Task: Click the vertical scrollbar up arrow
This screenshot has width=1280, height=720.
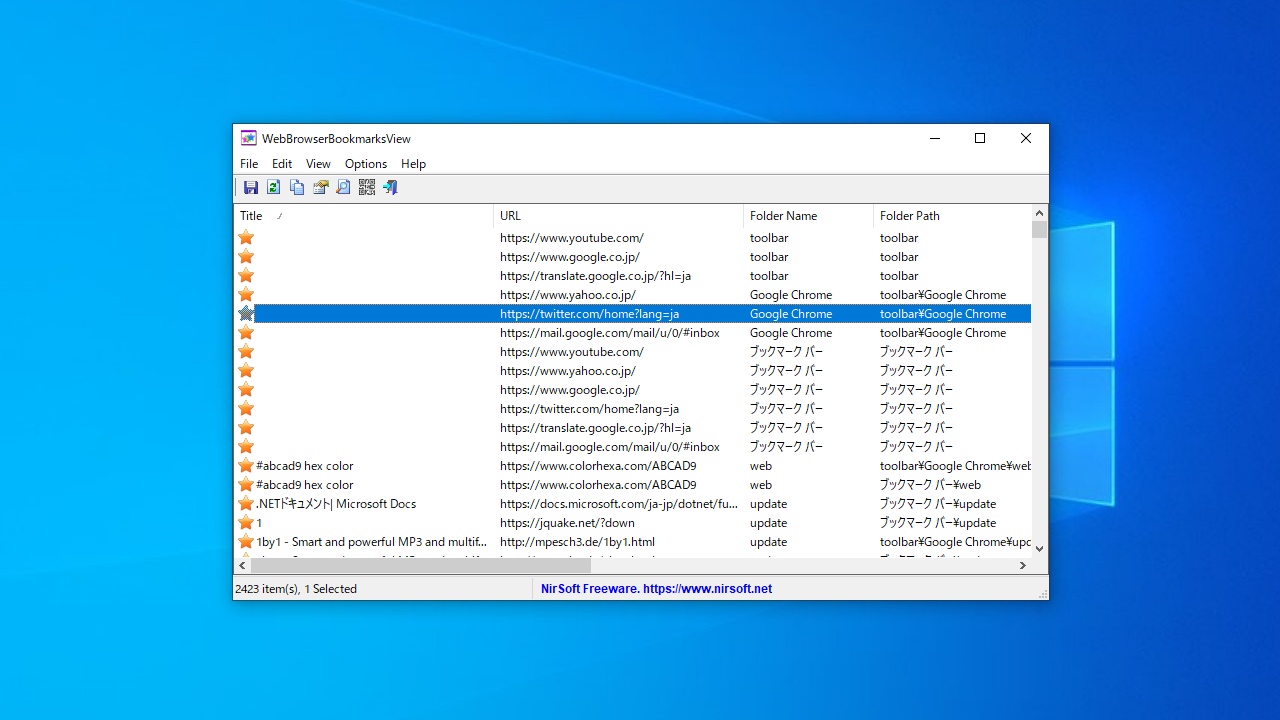Action: (x=1040, y=213)
